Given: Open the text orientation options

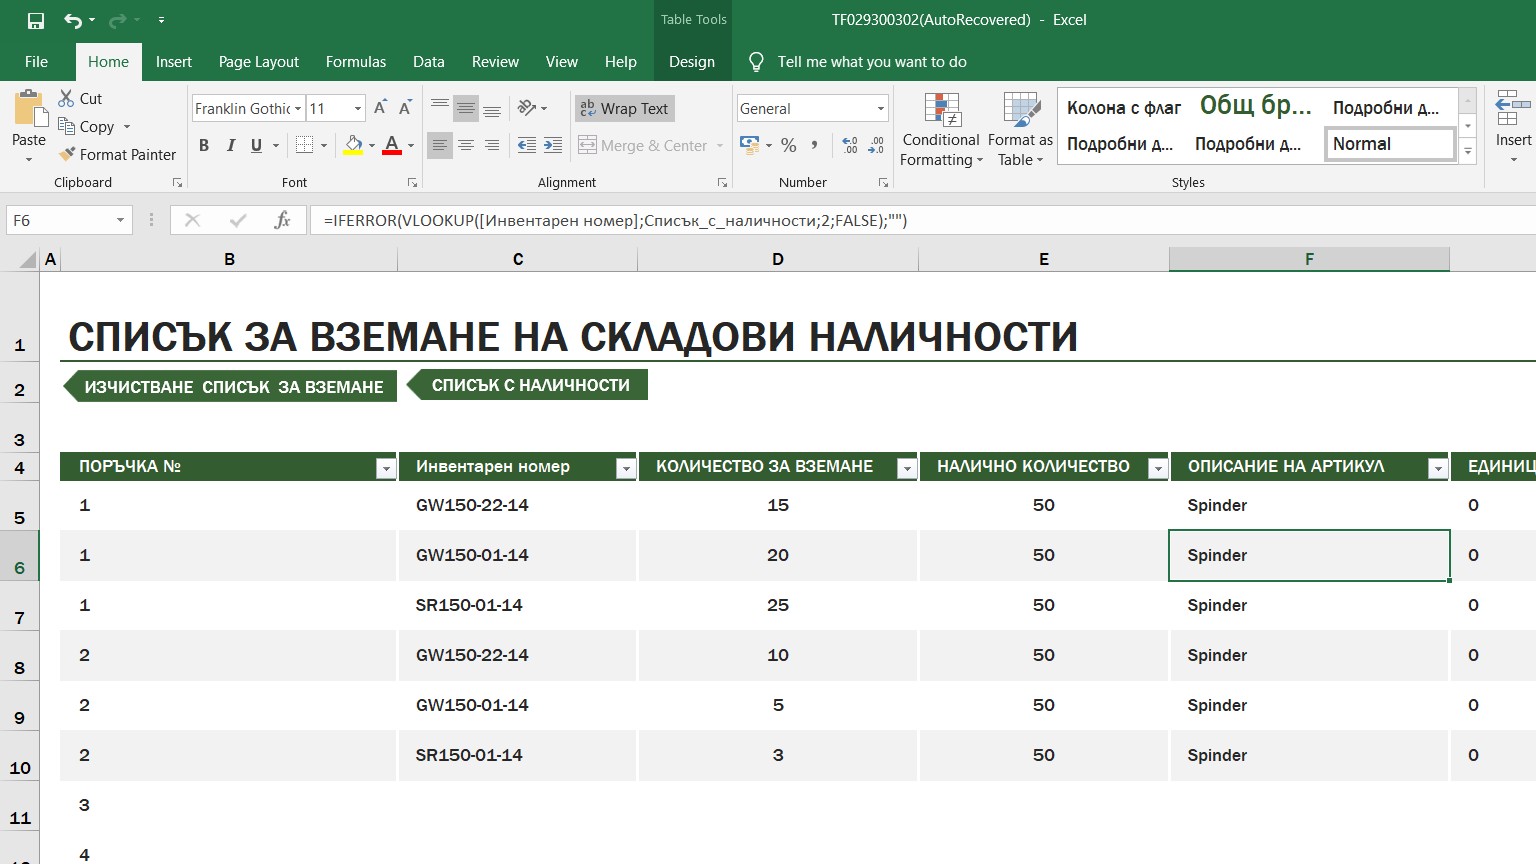Looking at the screenshot, I should (x=532, y=108).
